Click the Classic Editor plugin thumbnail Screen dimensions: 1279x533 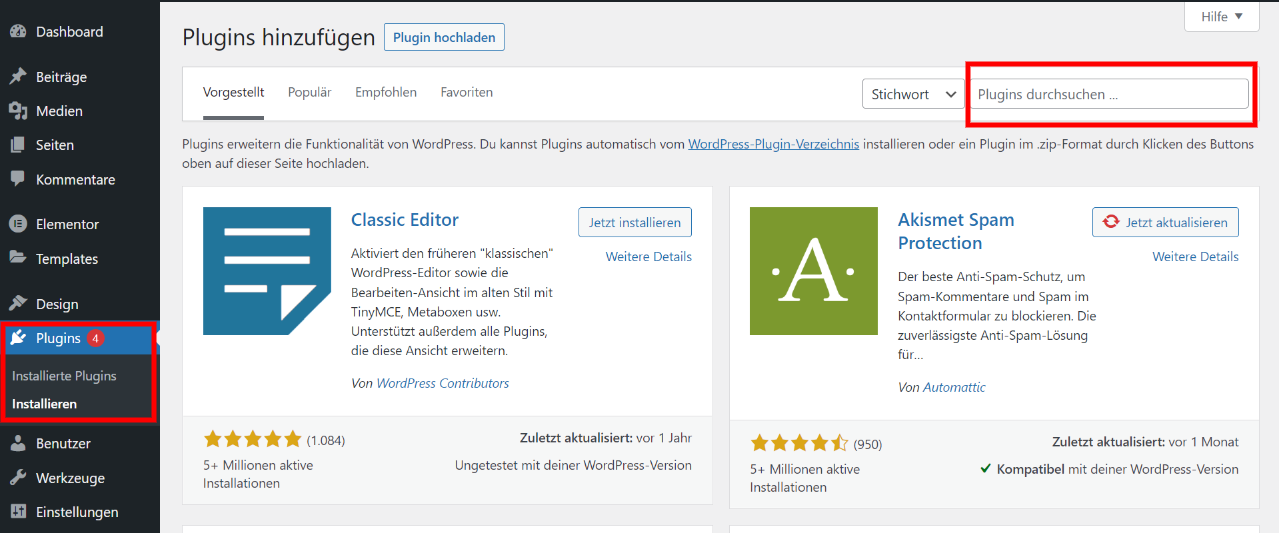coord(267,271)
